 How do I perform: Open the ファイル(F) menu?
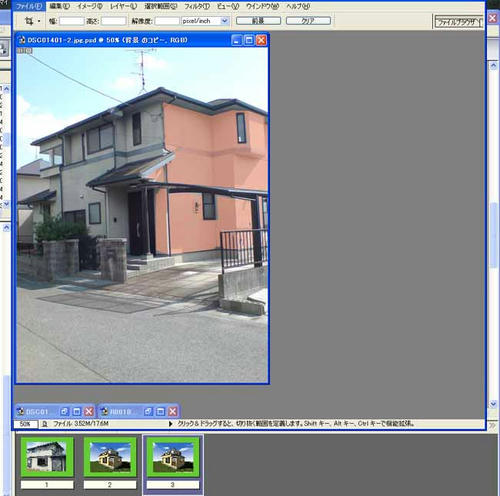pyautogui.click(x=29, y=6)
